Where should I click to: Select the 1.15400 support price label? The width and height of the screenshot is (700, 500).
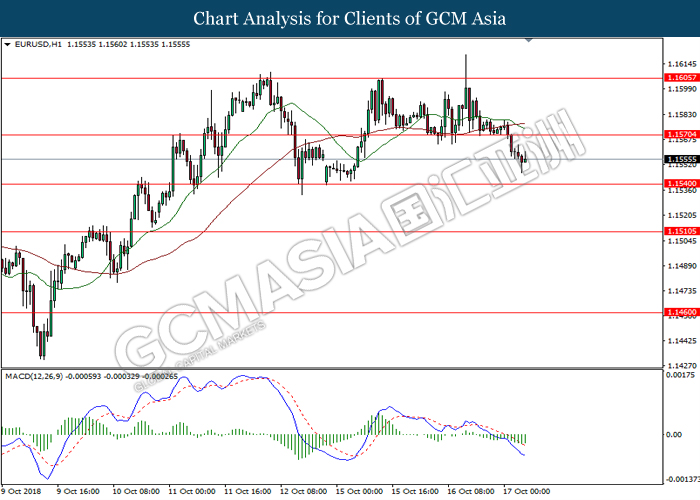coord(681,183)
